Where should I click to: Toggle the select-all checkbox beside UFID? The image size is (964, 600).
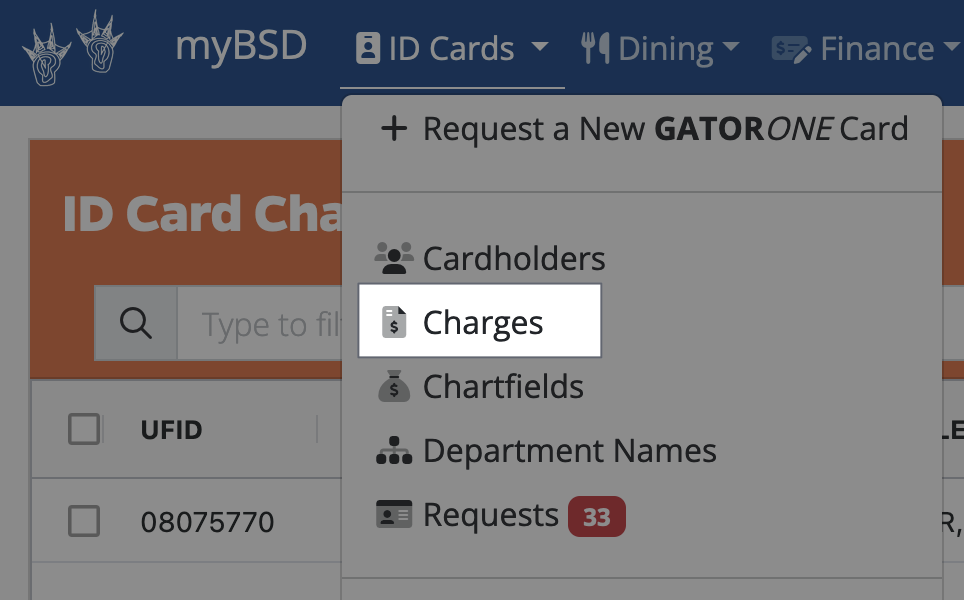pyautogui.click(x=84, y=429)
